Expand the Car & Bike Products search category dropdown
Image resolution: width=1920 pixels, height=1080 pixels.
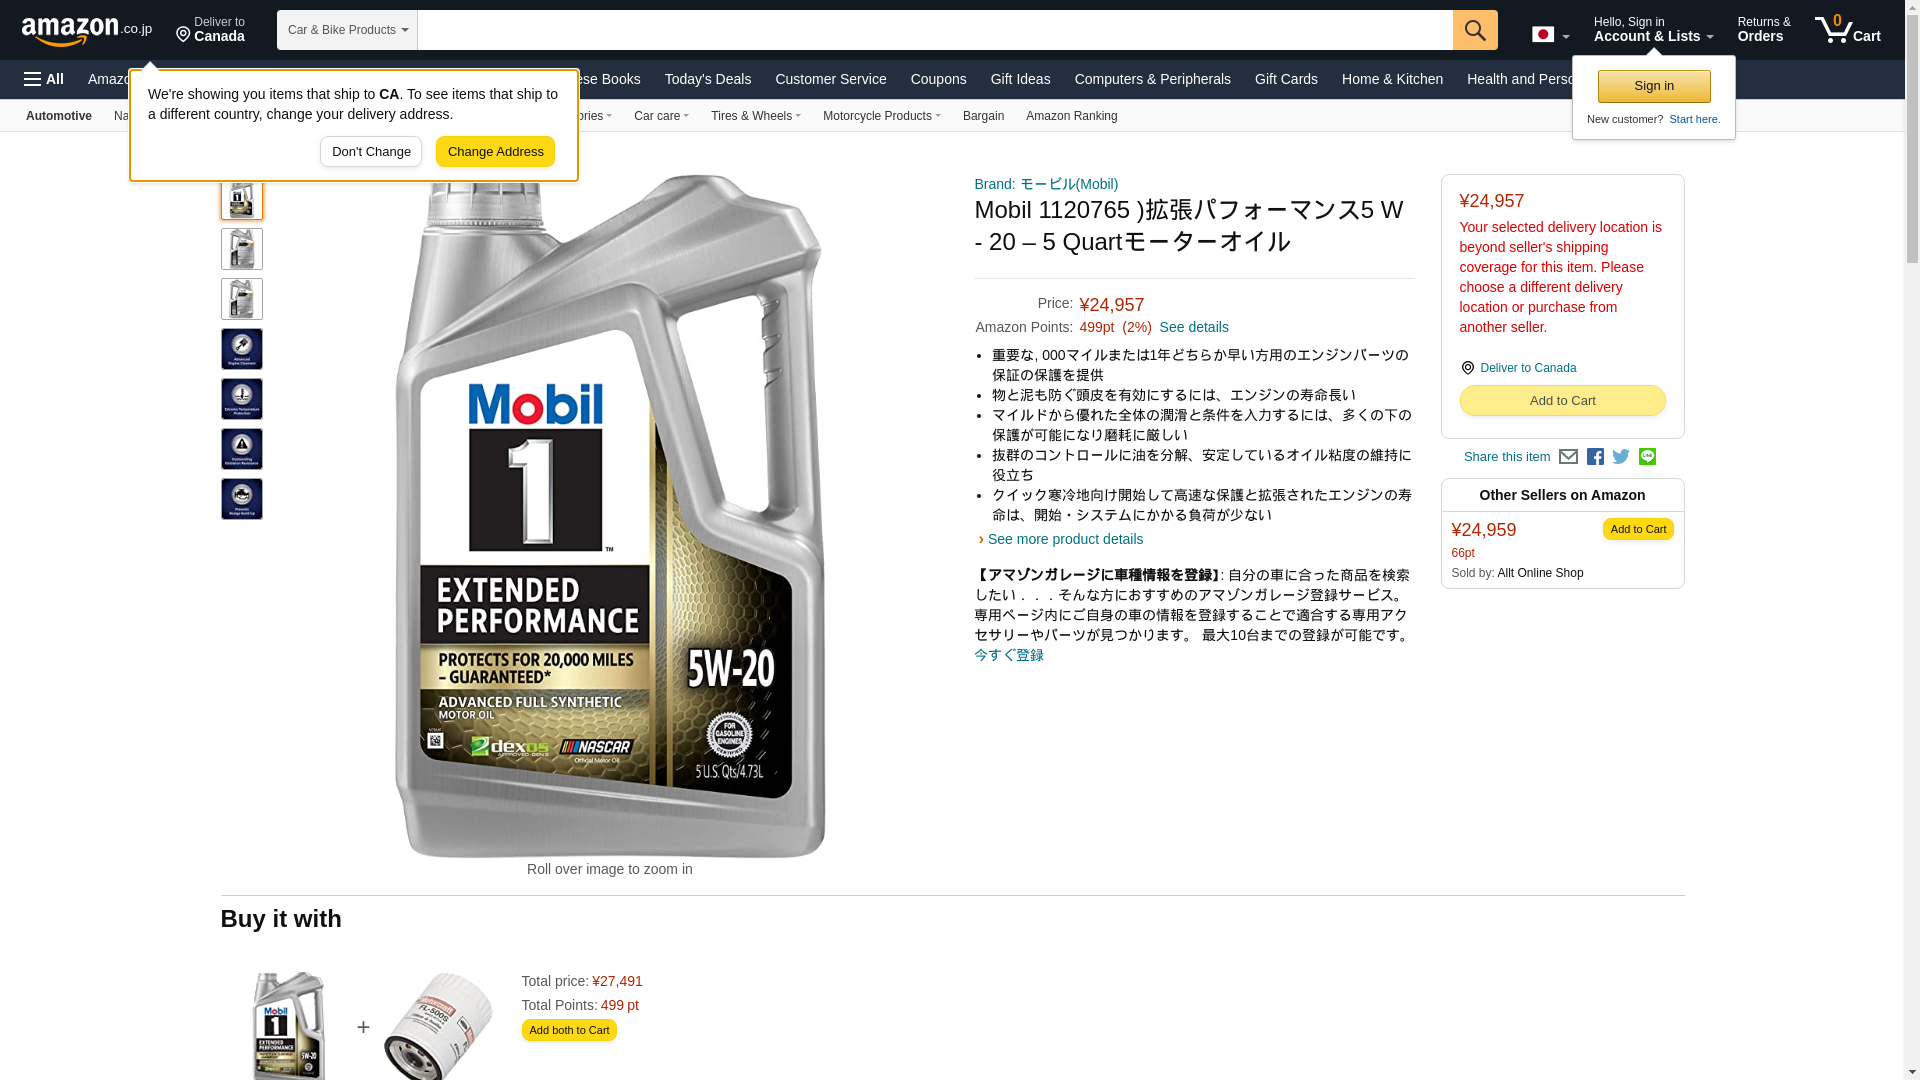(x=347, y=30)
